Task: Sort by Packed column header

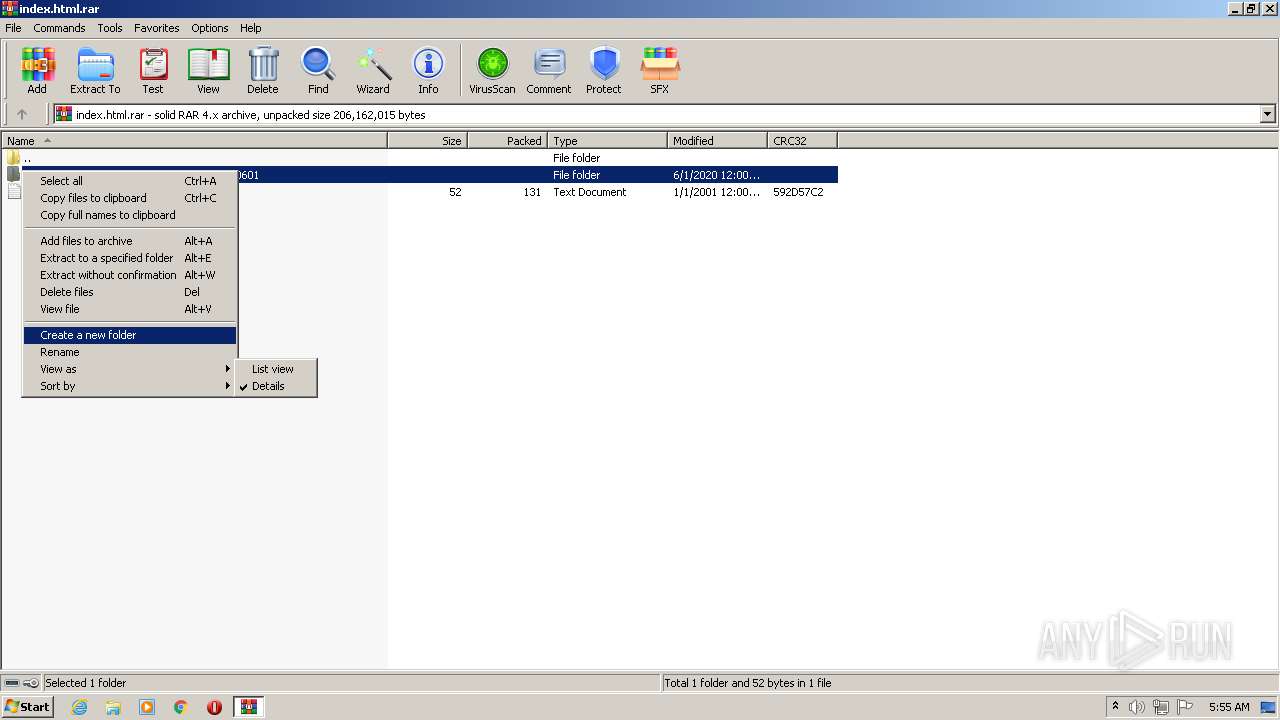Action: 507,141
